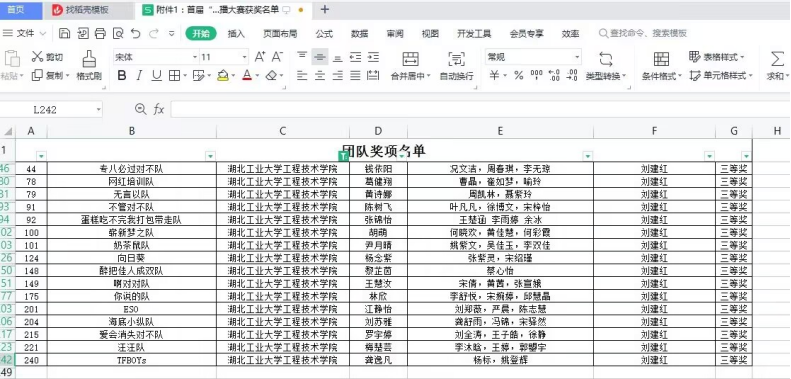Click the Merge and Center icon
Screen dimensions: 791x379
tap(411, 59)
